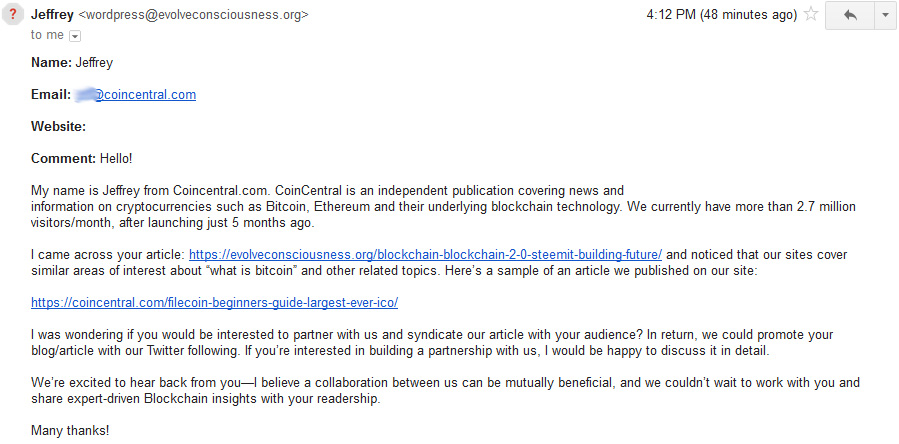
Task: Click the wordpress@evolveconsciousness.org sender address
Action: tap(193, 15)
